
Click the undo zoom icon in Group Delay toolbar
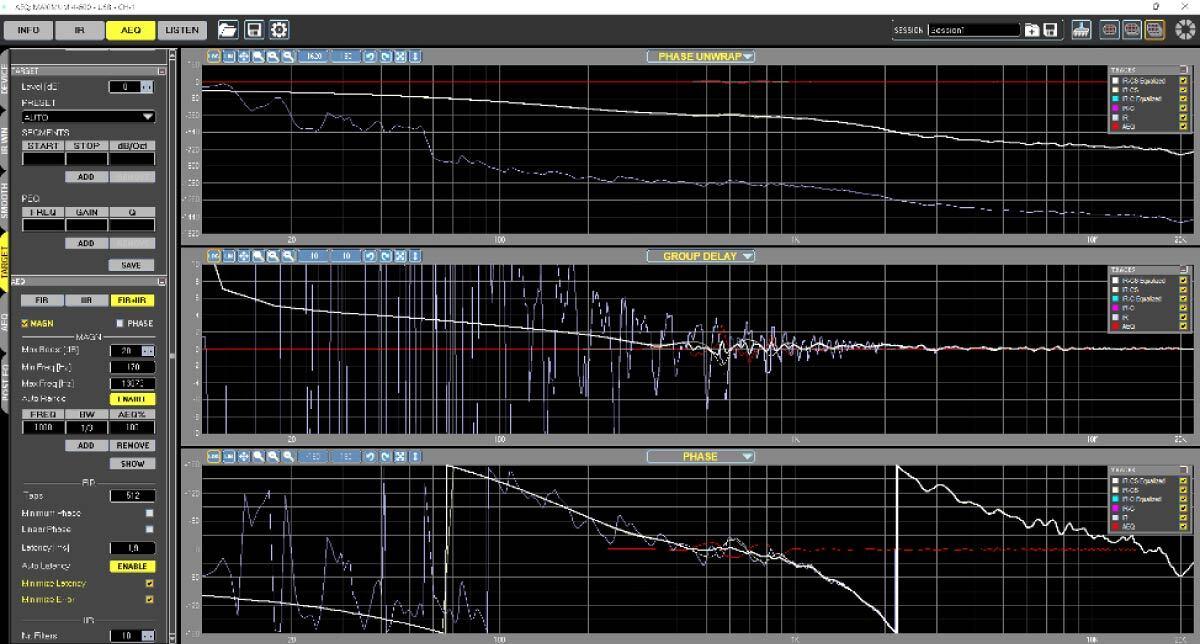tap(370, 256)
